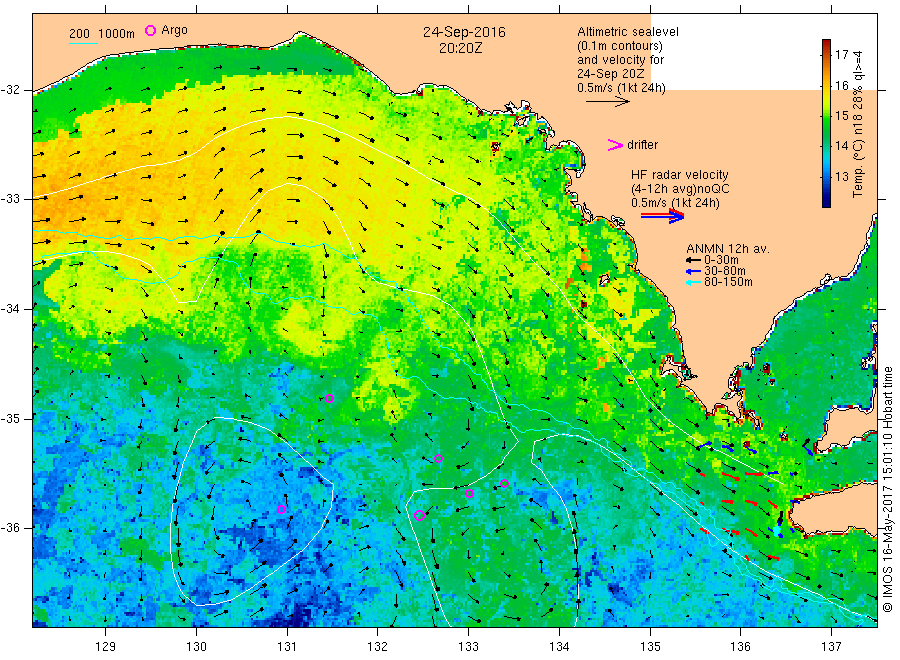
Task: Click the Argo float marker near 131.5E 34.8S
Action: pyautogui.click(x=329, y=398)
